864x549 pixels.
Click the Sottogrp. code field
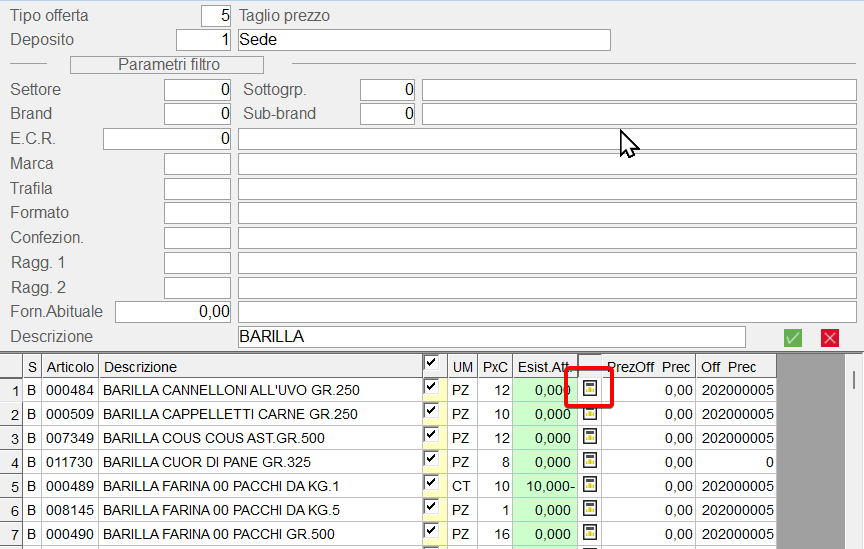coord(387,90)
